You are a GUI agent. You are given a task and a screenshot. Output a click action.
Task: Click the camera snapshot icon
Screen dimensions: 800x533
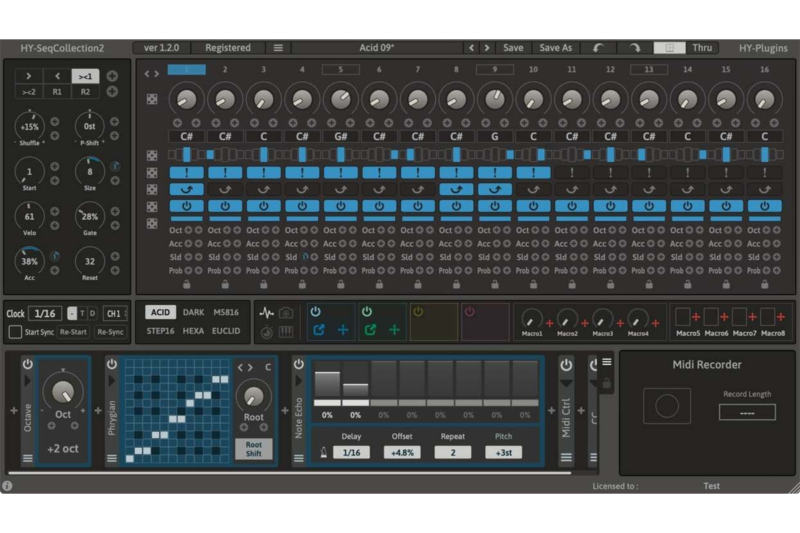(286, 312)
